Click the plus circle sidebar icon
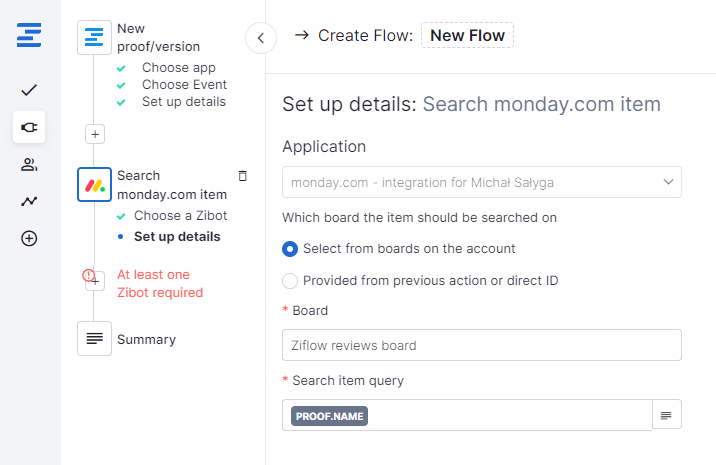716x465 pixels. pyautogui.click(x=29, y=238)
